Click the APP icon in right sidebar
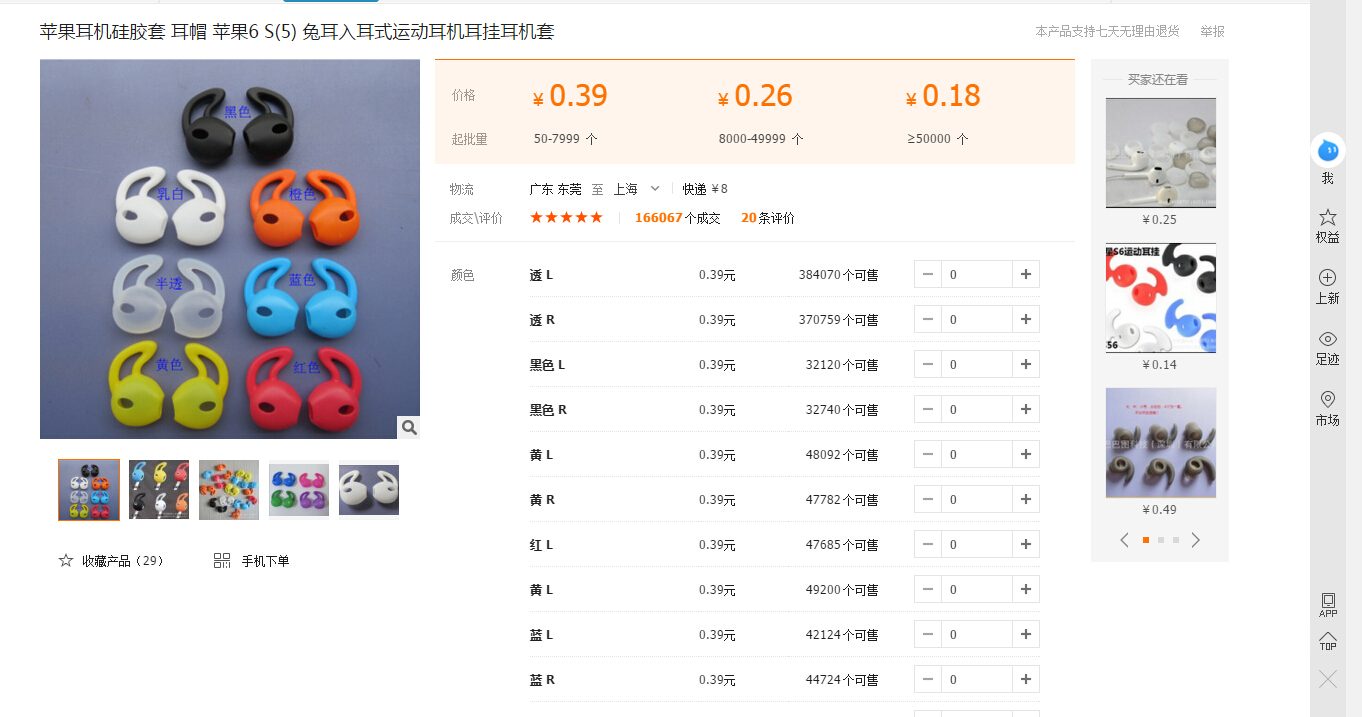 point(1328,605)
